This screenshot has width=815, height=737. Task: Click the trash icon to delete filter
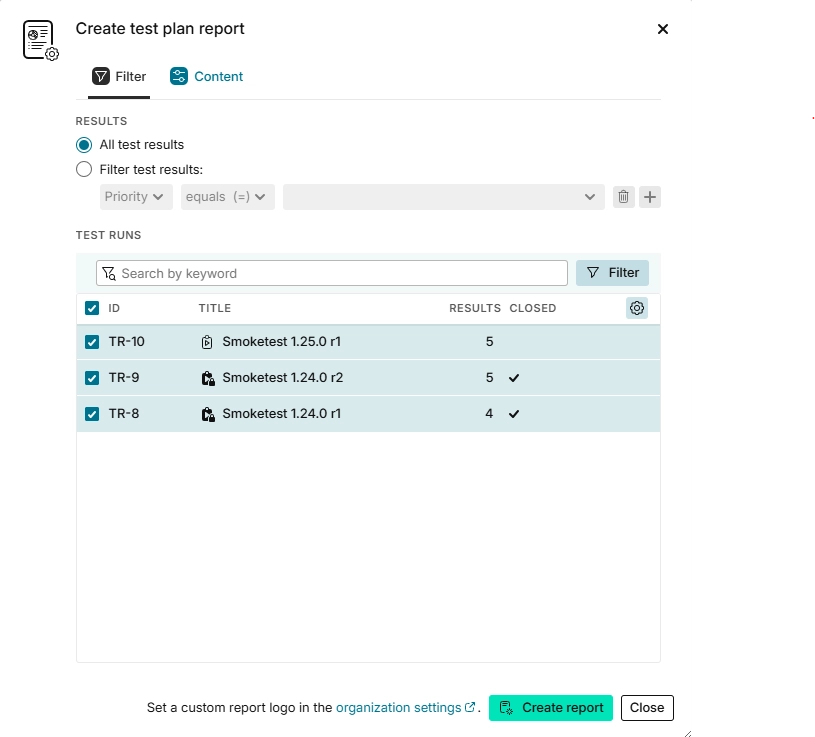click(x=623, y=197)
